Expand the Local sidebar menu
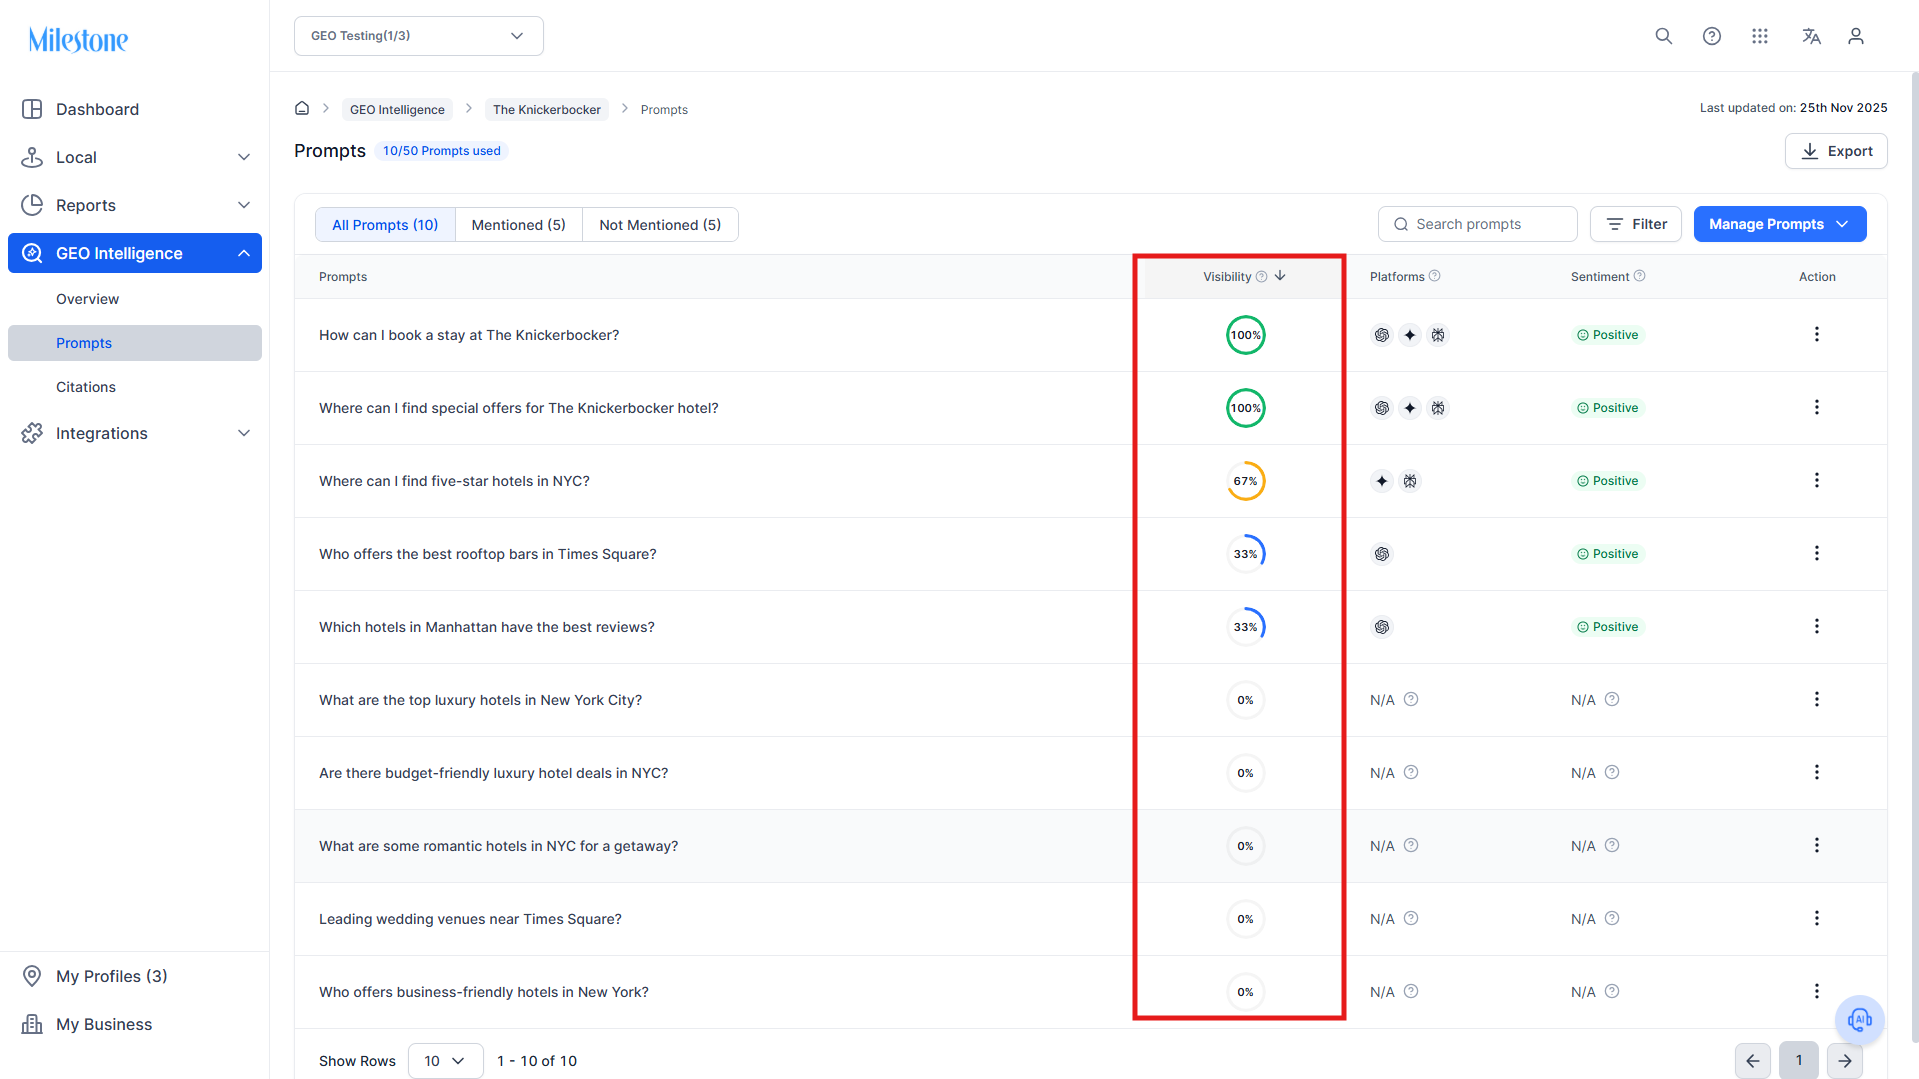The width and height of the screenshot is (1919, 1079). point(135,157)
